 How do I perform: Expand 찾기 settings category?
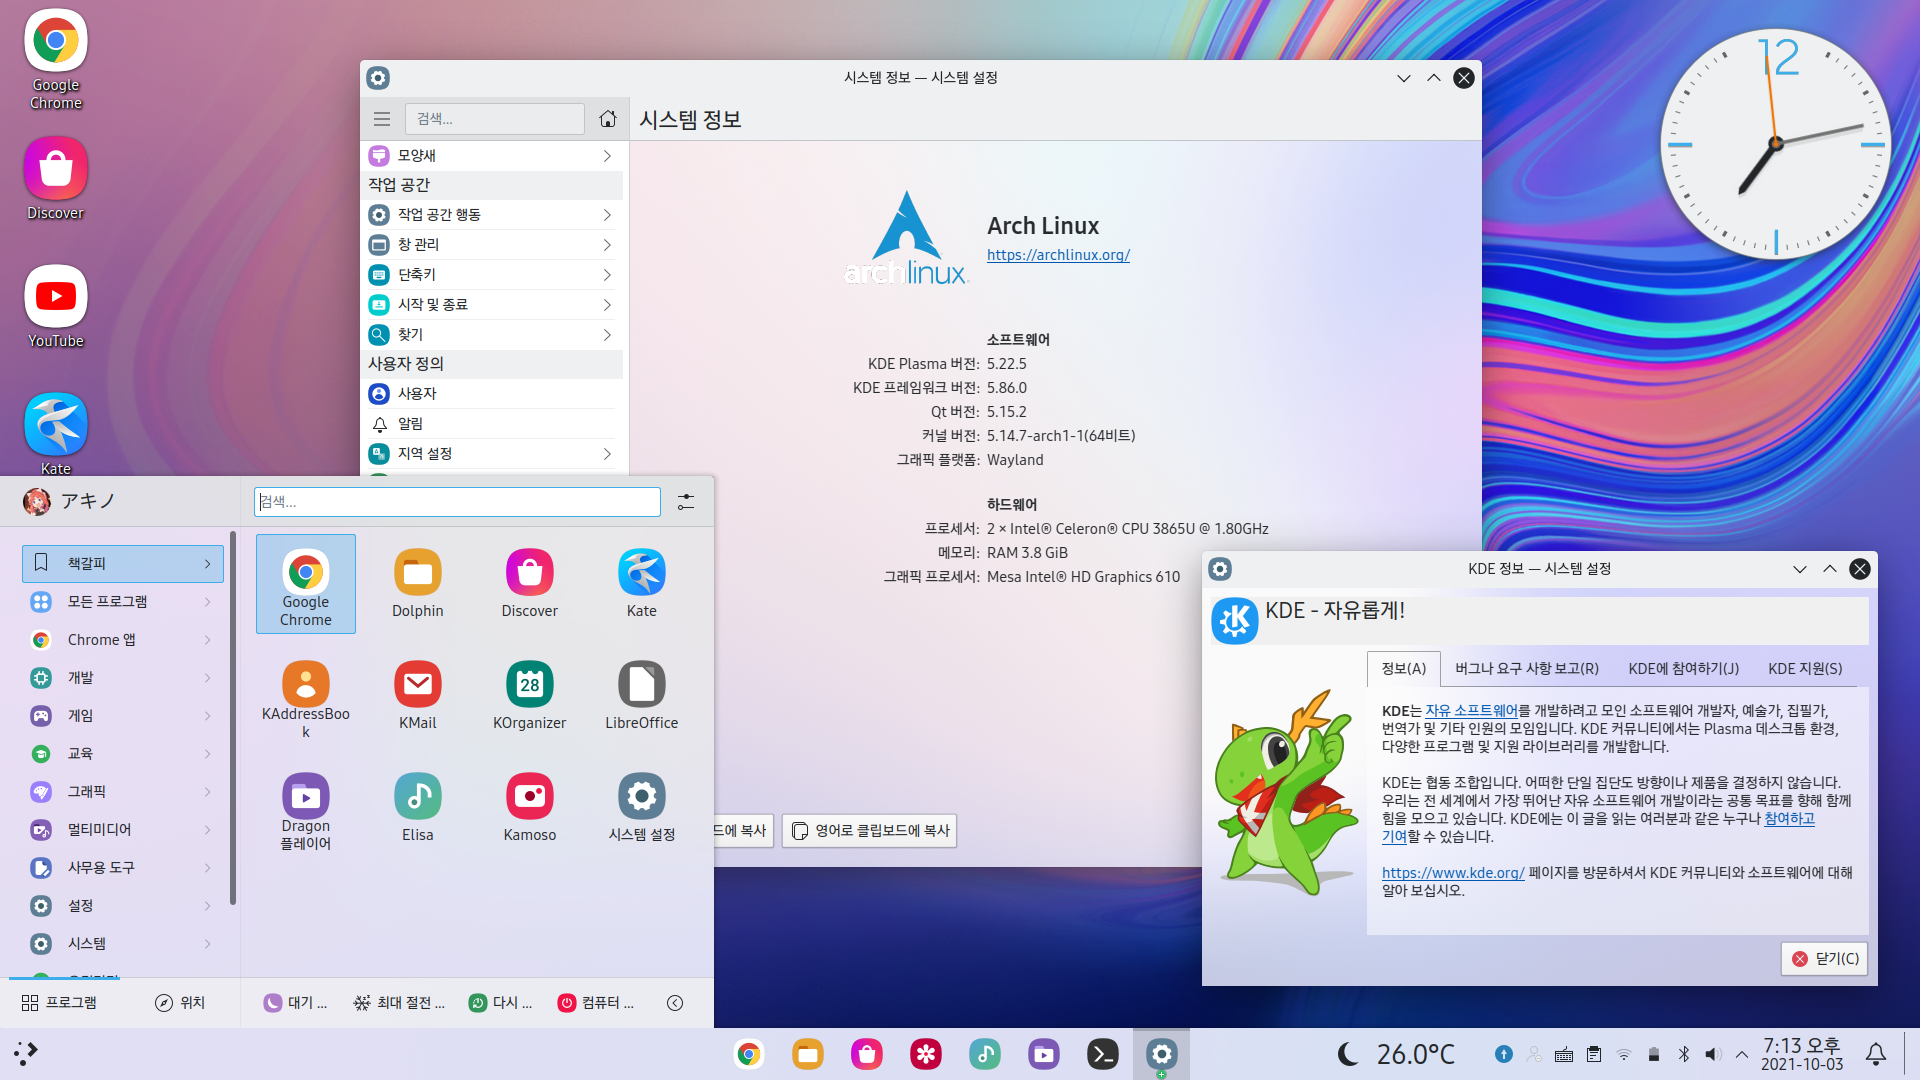pos(494,335)
